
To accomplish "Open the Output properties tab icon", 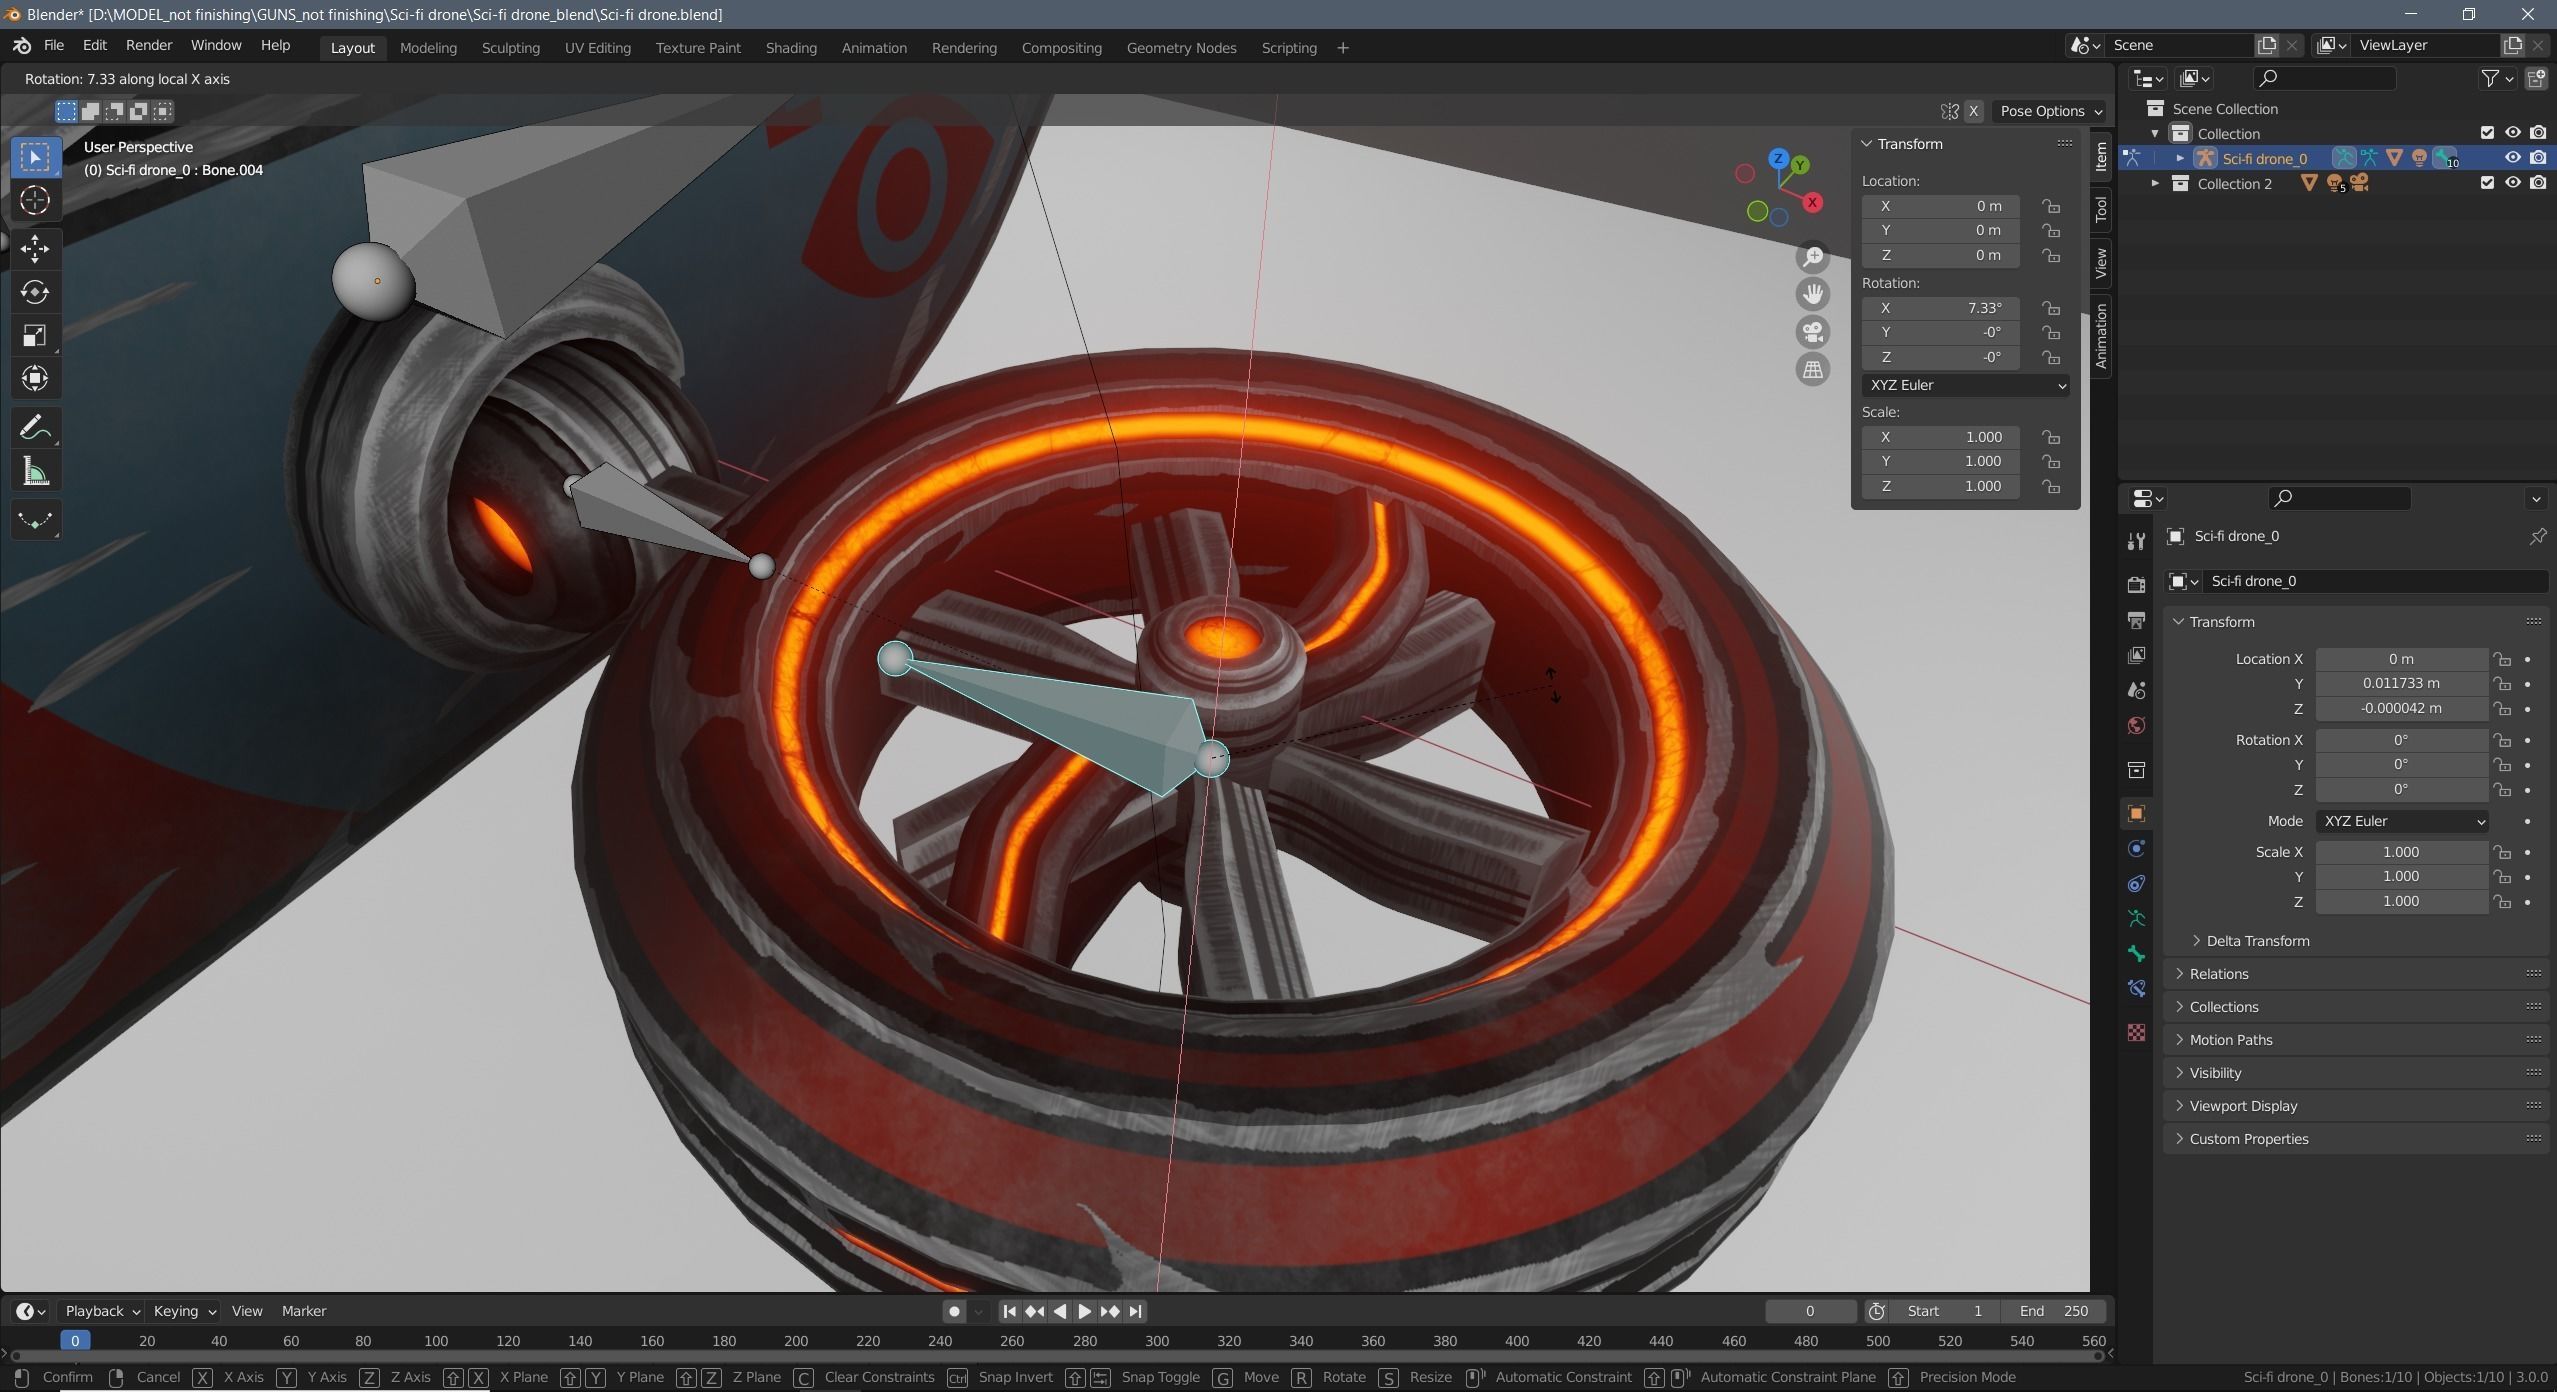I will (x=2136, y=620).
